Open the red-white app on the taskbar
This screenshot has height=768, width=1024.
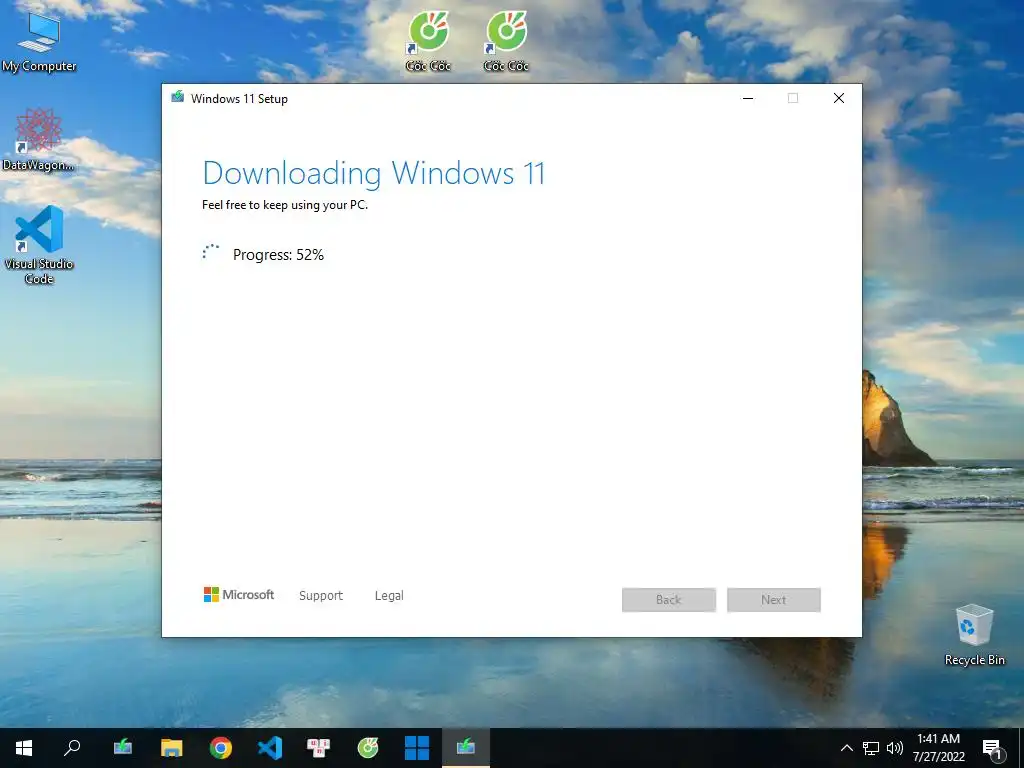319,748
